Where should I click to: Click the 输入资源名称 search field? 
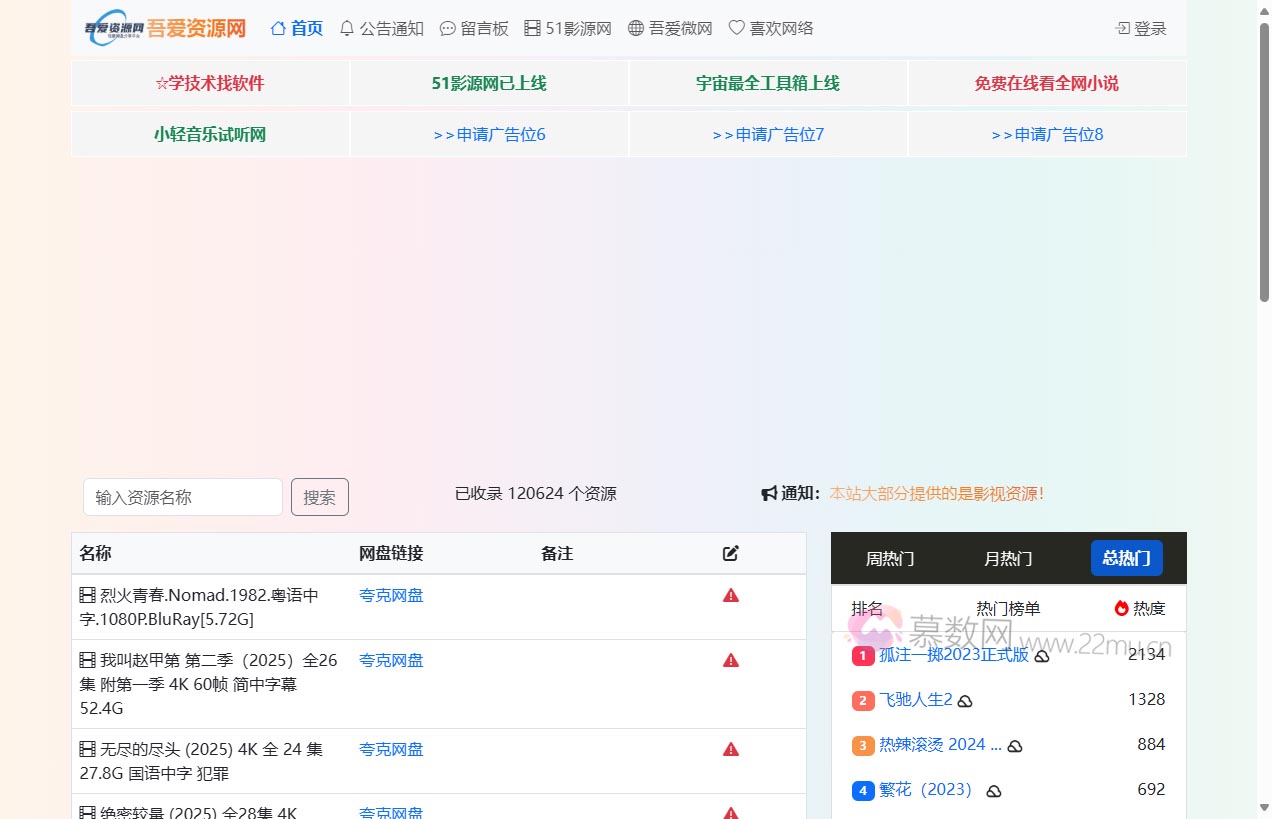182,497
